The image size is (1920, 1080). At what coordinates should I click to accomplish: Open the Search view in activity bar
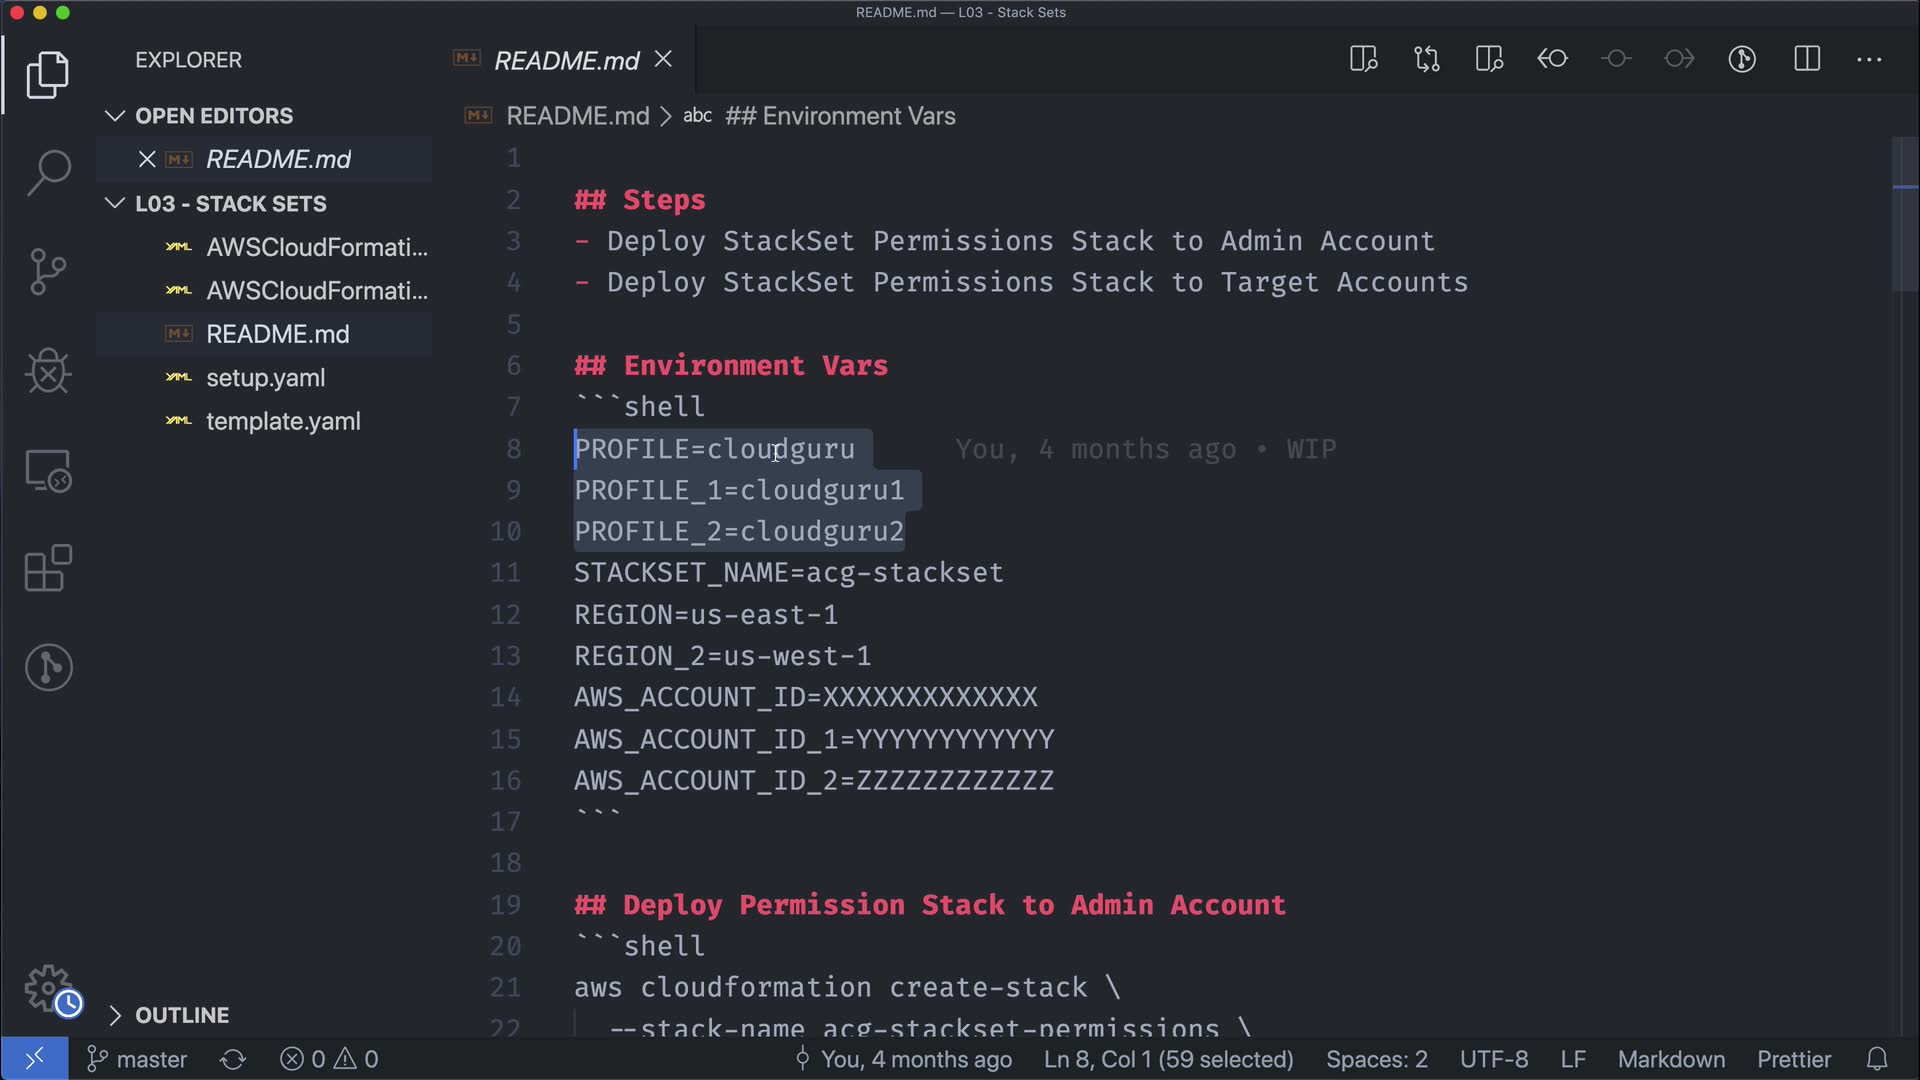tap(48, 172)
